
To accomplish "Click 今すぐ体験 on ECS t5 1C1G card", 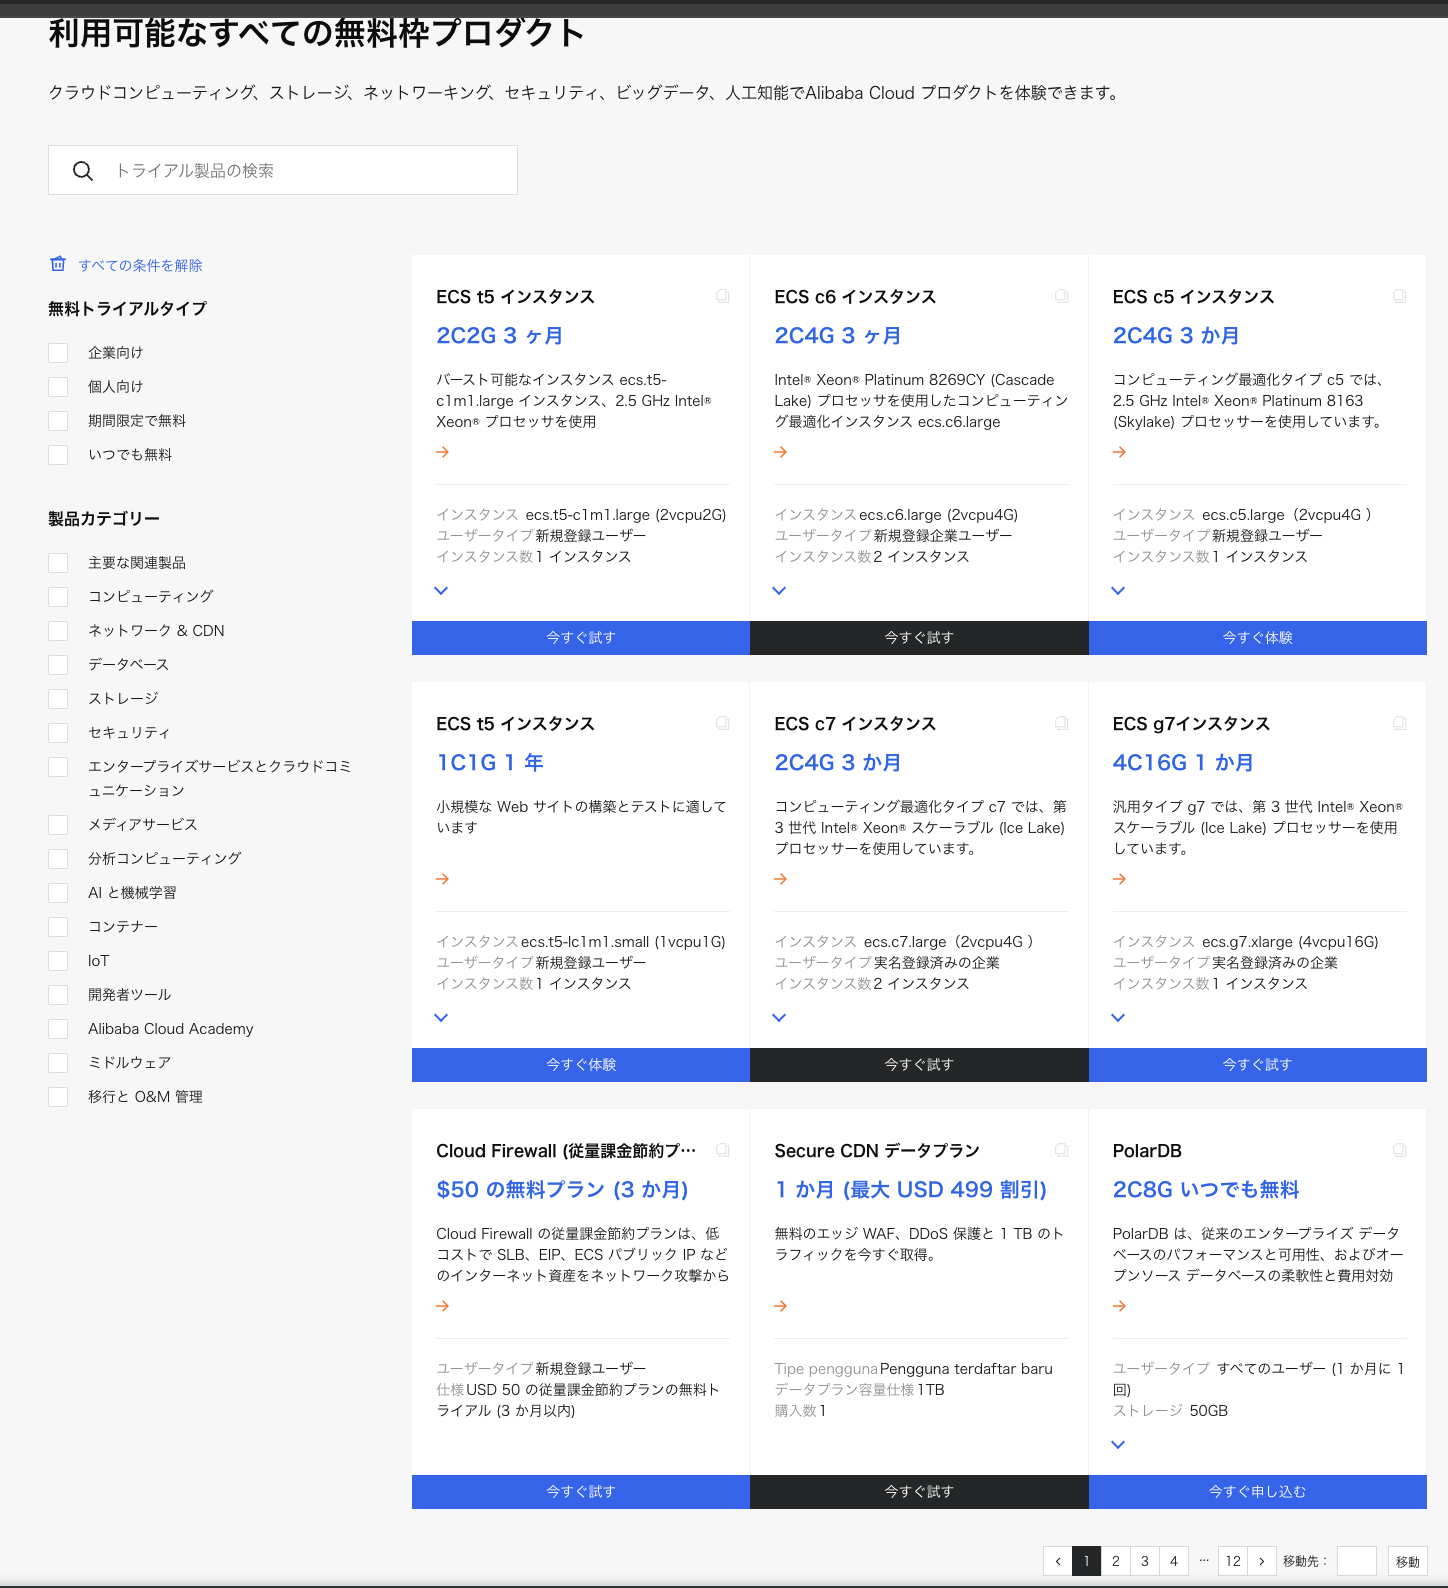I will point(581,1065).
